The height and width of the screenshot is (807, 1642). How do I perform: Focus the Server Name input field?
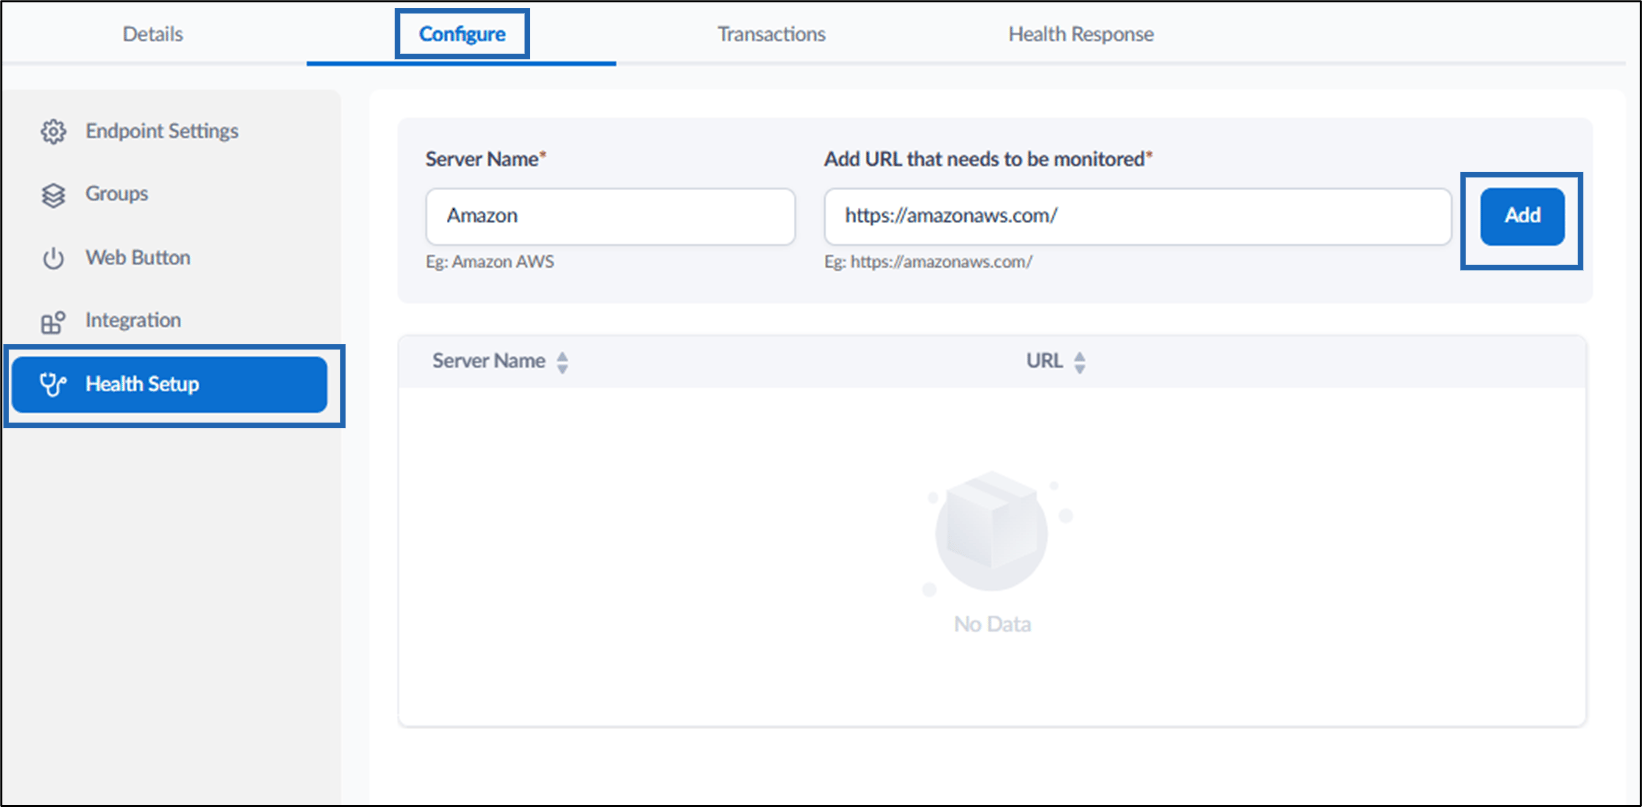pos(611,216)
